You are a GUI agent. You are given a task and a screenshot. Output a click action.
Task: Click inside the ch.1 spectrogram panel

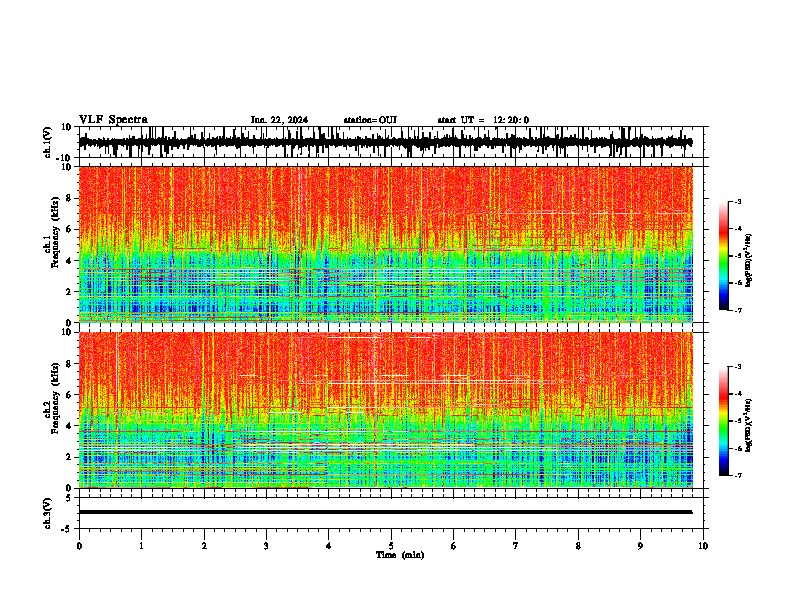(x=385, y=244)
